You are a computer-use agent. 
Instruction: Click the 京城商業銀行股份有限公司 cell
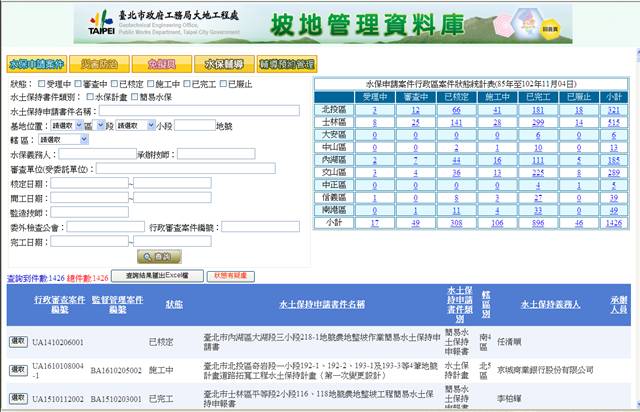tap(545, 370)
